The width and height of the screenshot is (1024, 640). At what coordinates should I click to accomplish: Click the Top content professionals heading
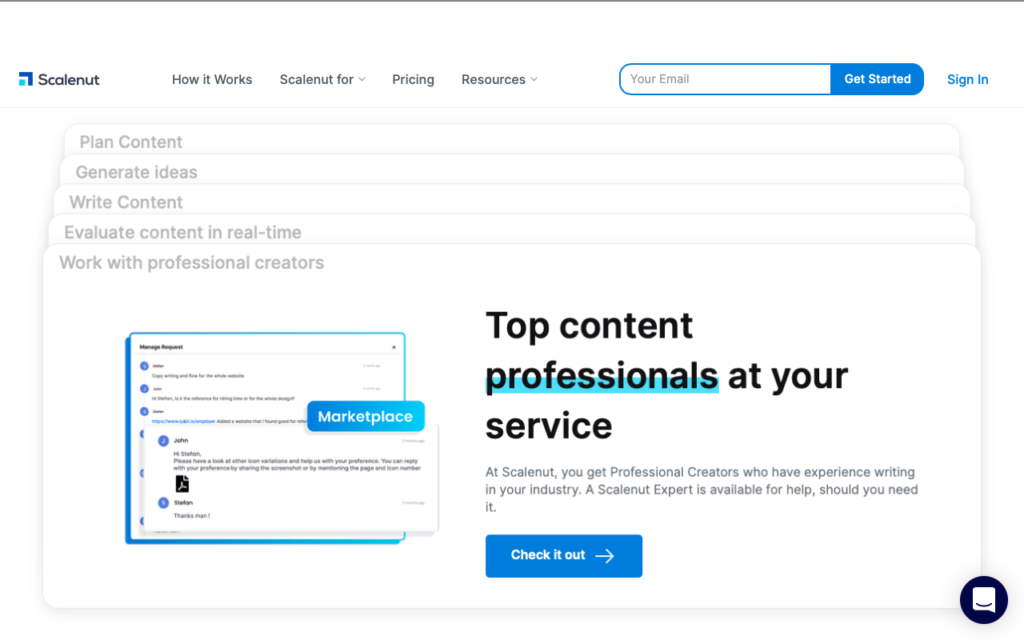666,376
